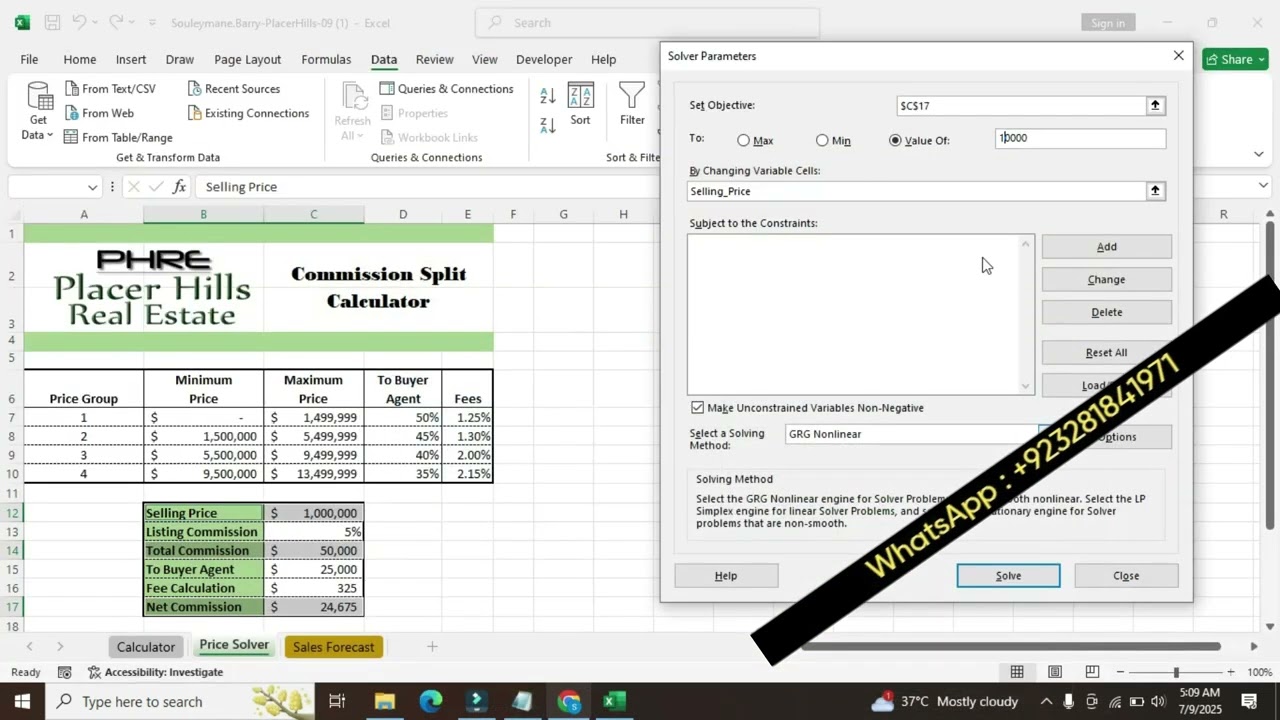The height and width of the screenshot is (720, 1280).
Task: Open the Page Layout ribbon tab
Action: click(x=247, y=59)
